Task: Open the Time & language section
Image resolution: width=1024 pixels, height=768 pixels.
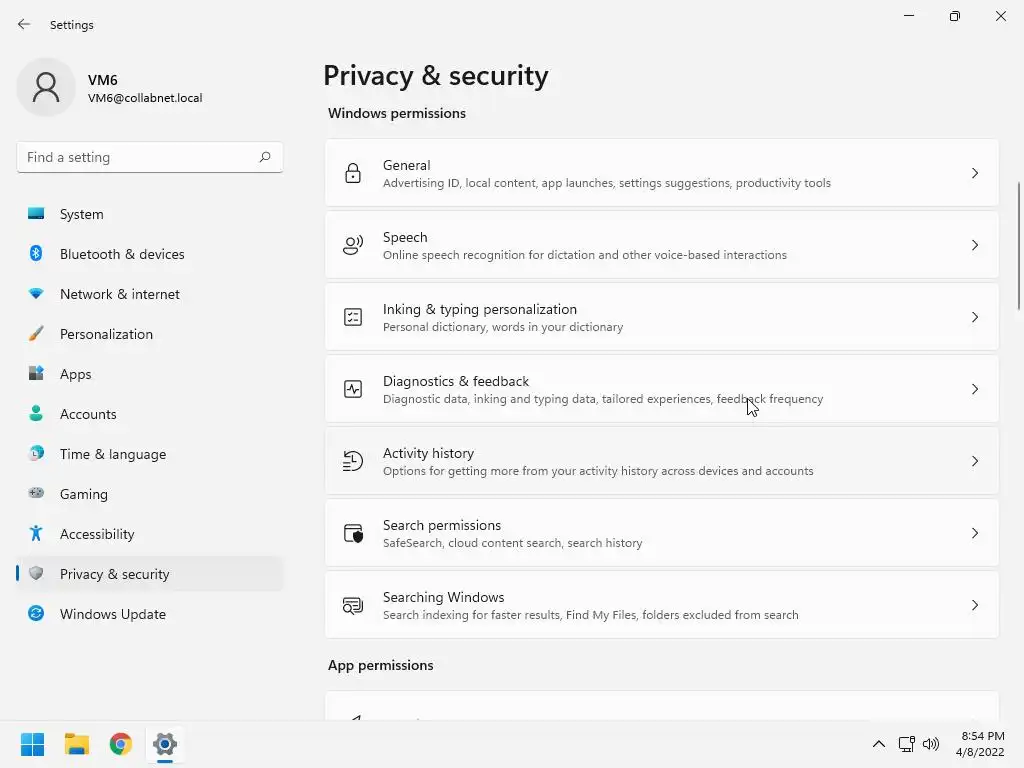Action: [x=113, y=454]
